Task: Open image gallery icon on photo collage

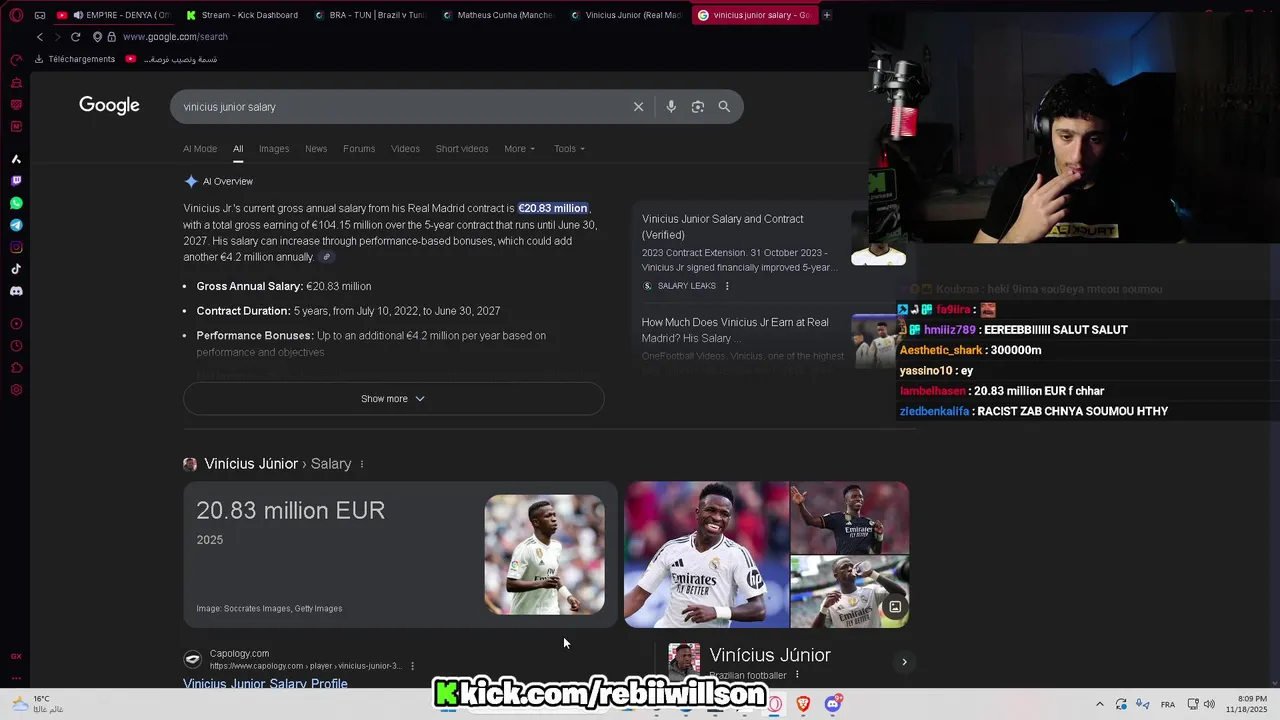Action: point(895,607)
